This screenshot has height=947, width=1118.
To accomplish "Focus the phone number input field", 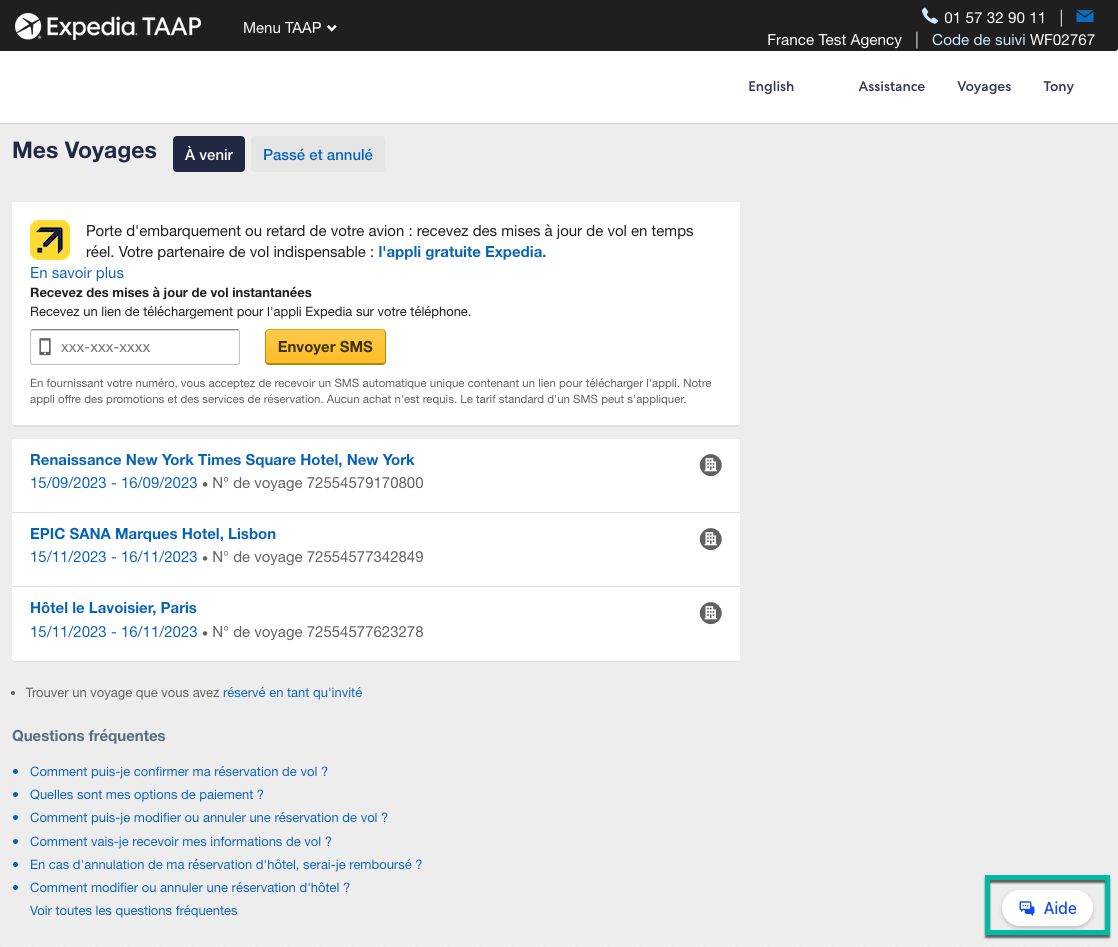I will (135, 347).
